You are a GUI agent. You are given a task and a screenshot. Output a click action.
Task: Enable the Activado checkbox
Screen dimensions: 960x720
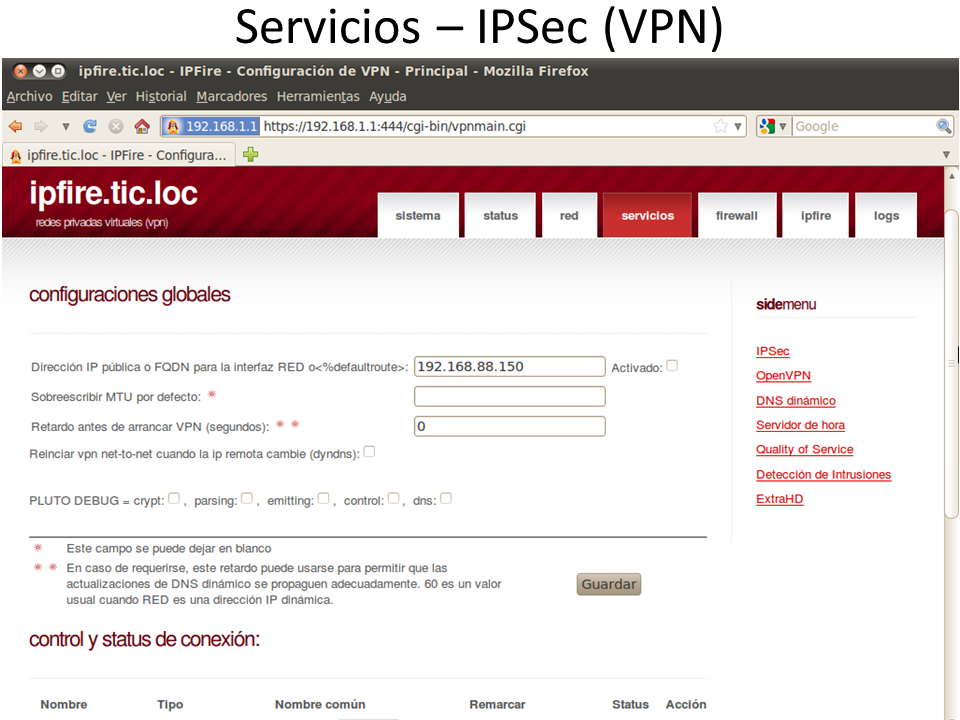[672, 366]
